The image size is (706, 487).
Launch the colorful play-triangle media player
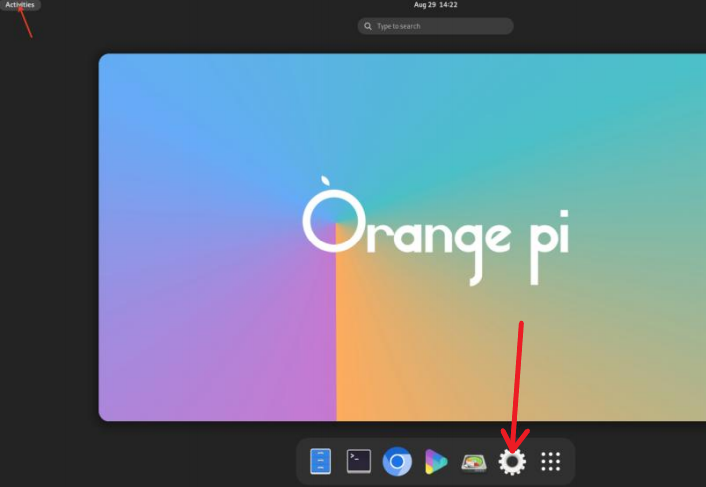pos(436,461)
